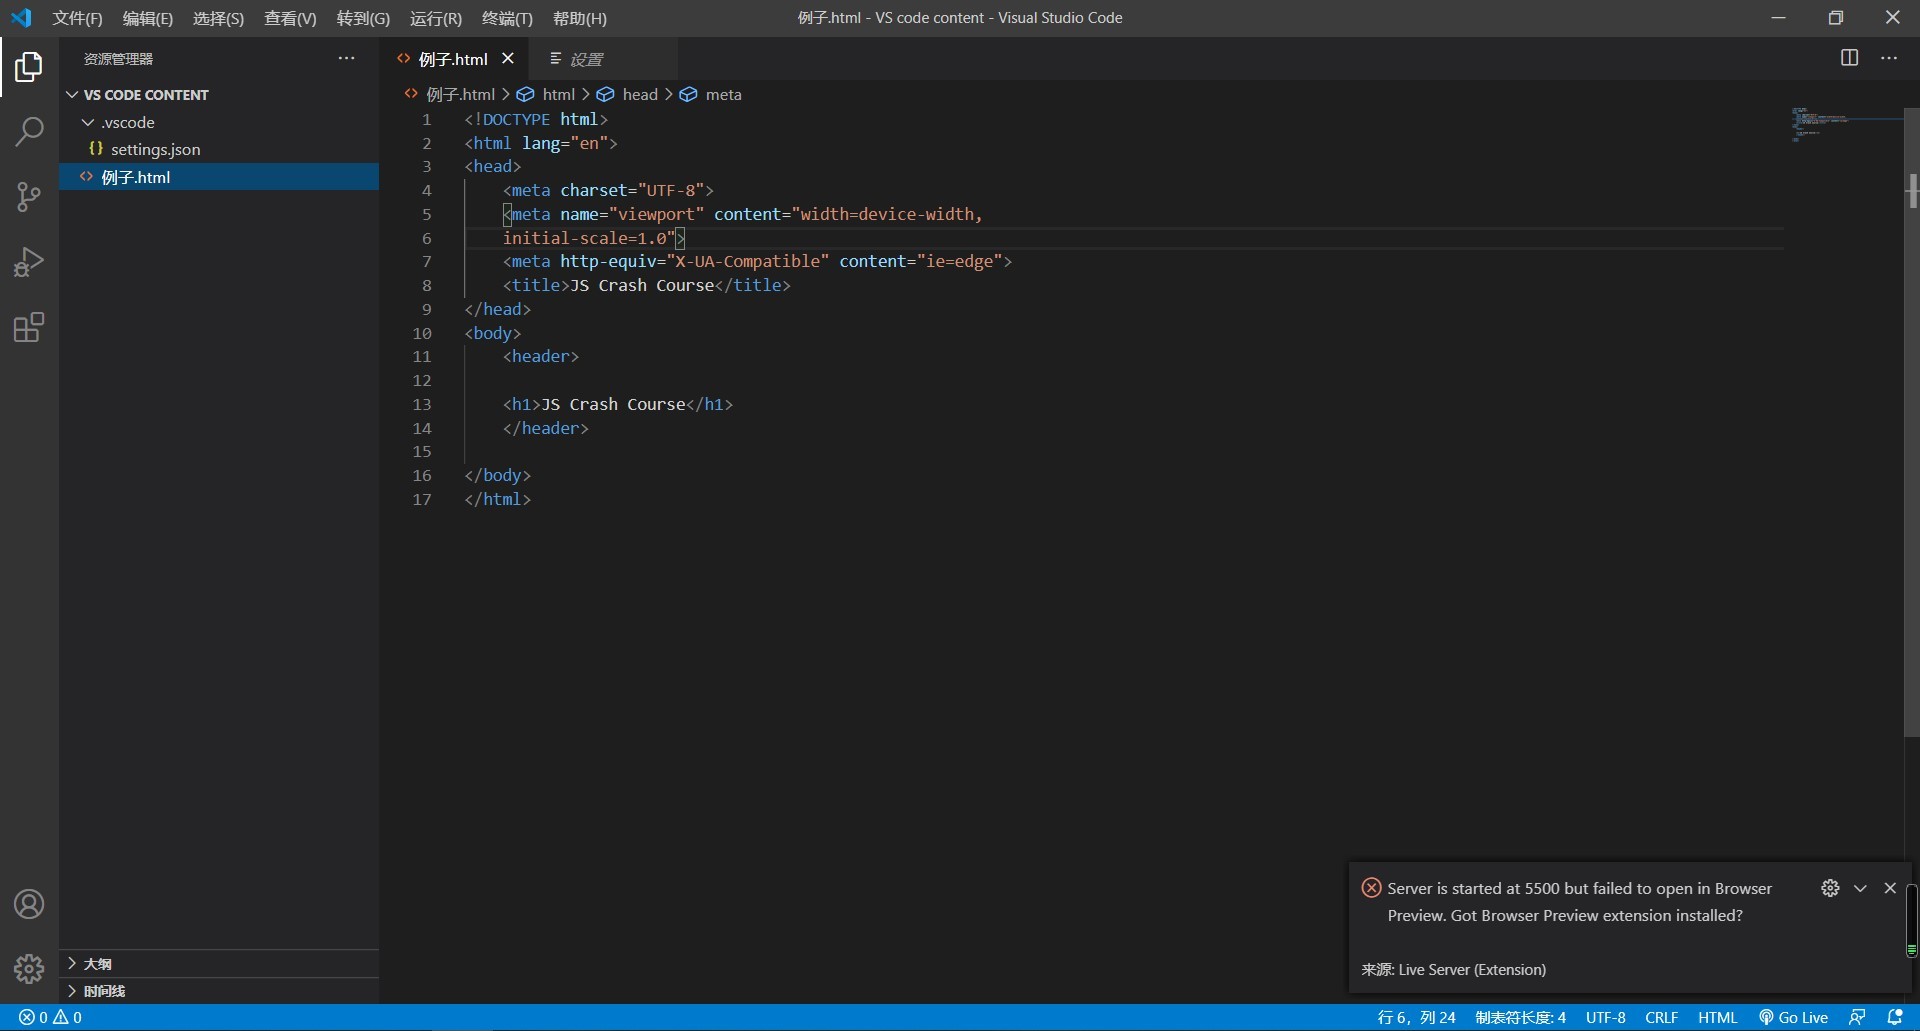
Task: Collapse the VS CODE CONTENT folder section
Action: click(x=72, y=95)
